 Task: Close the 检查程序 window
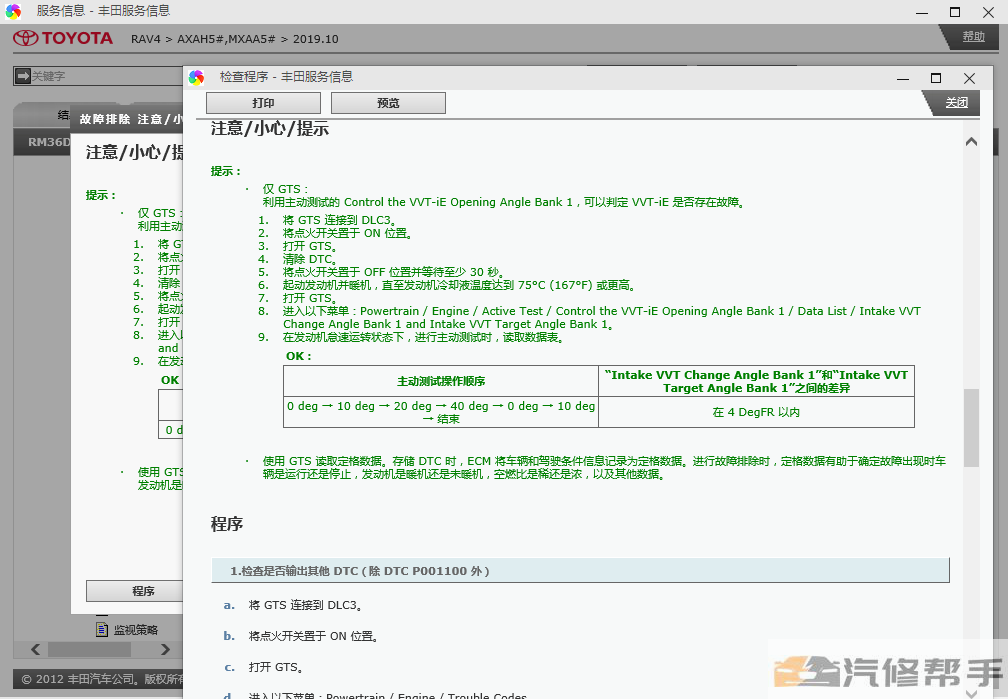point(969,78)
